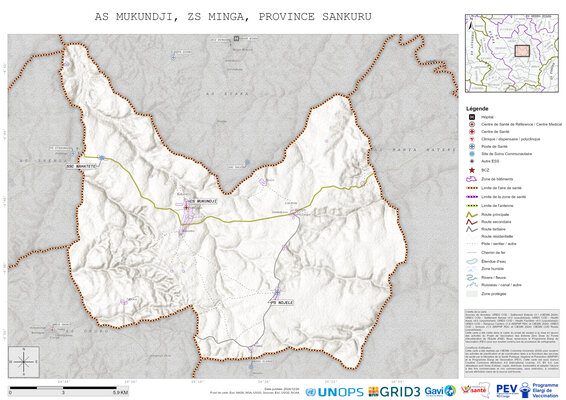Click the BCZ red star legend symbol
The width and height of the screenshot is (566, 400).
click(x=471, y=170)
